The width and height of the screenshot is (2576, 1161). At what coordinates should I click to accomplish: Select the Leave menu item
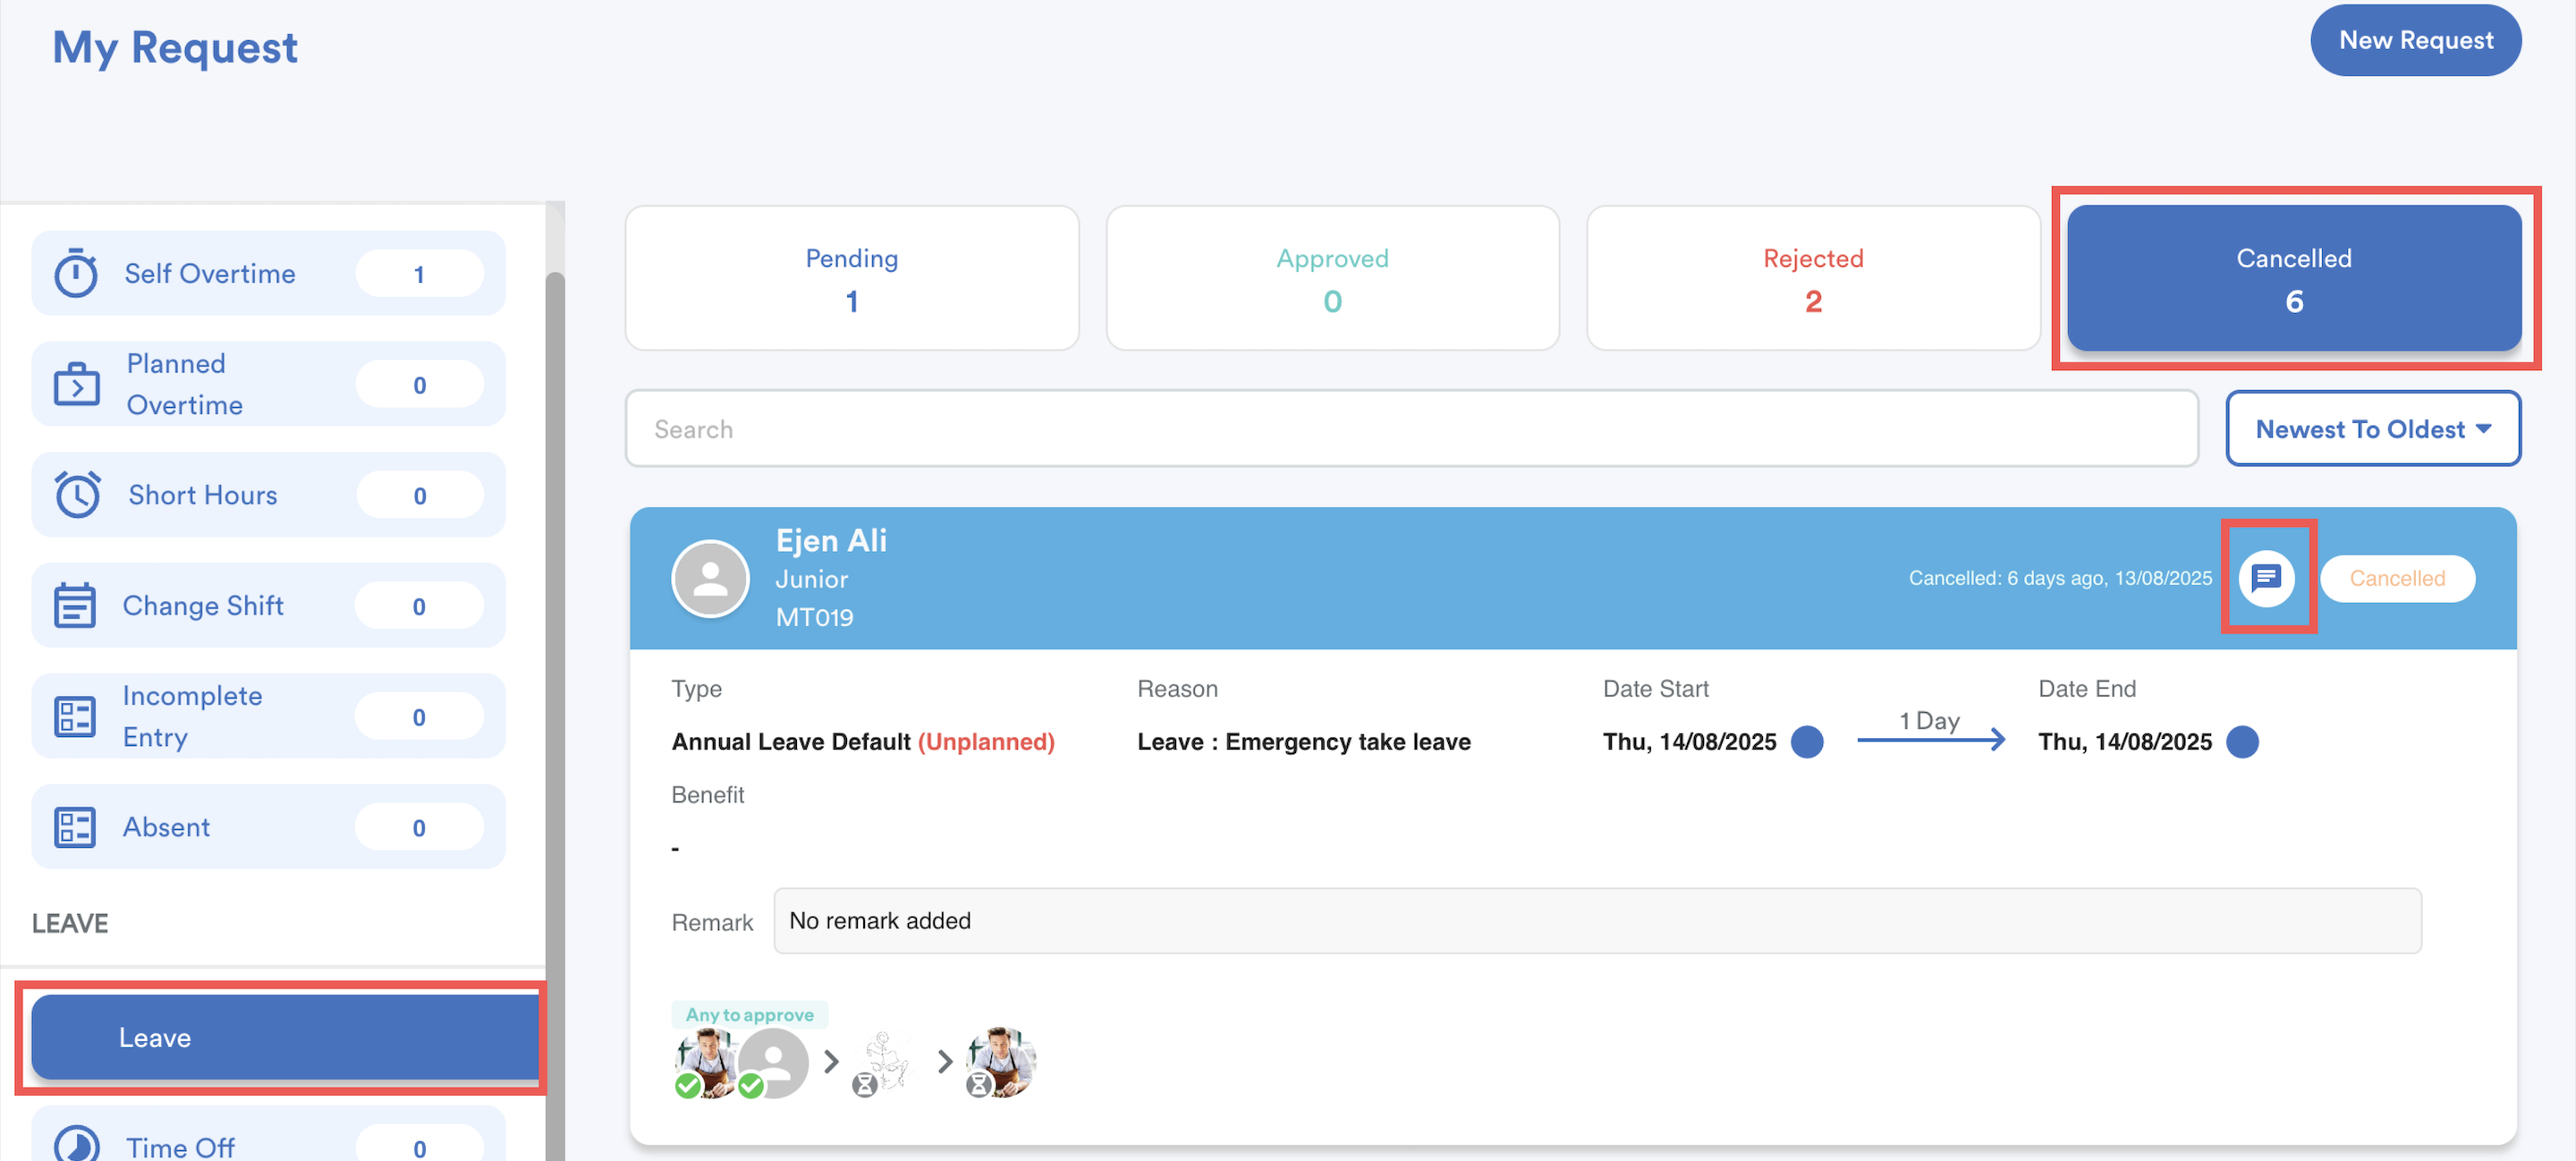(x=285, y=1037)
